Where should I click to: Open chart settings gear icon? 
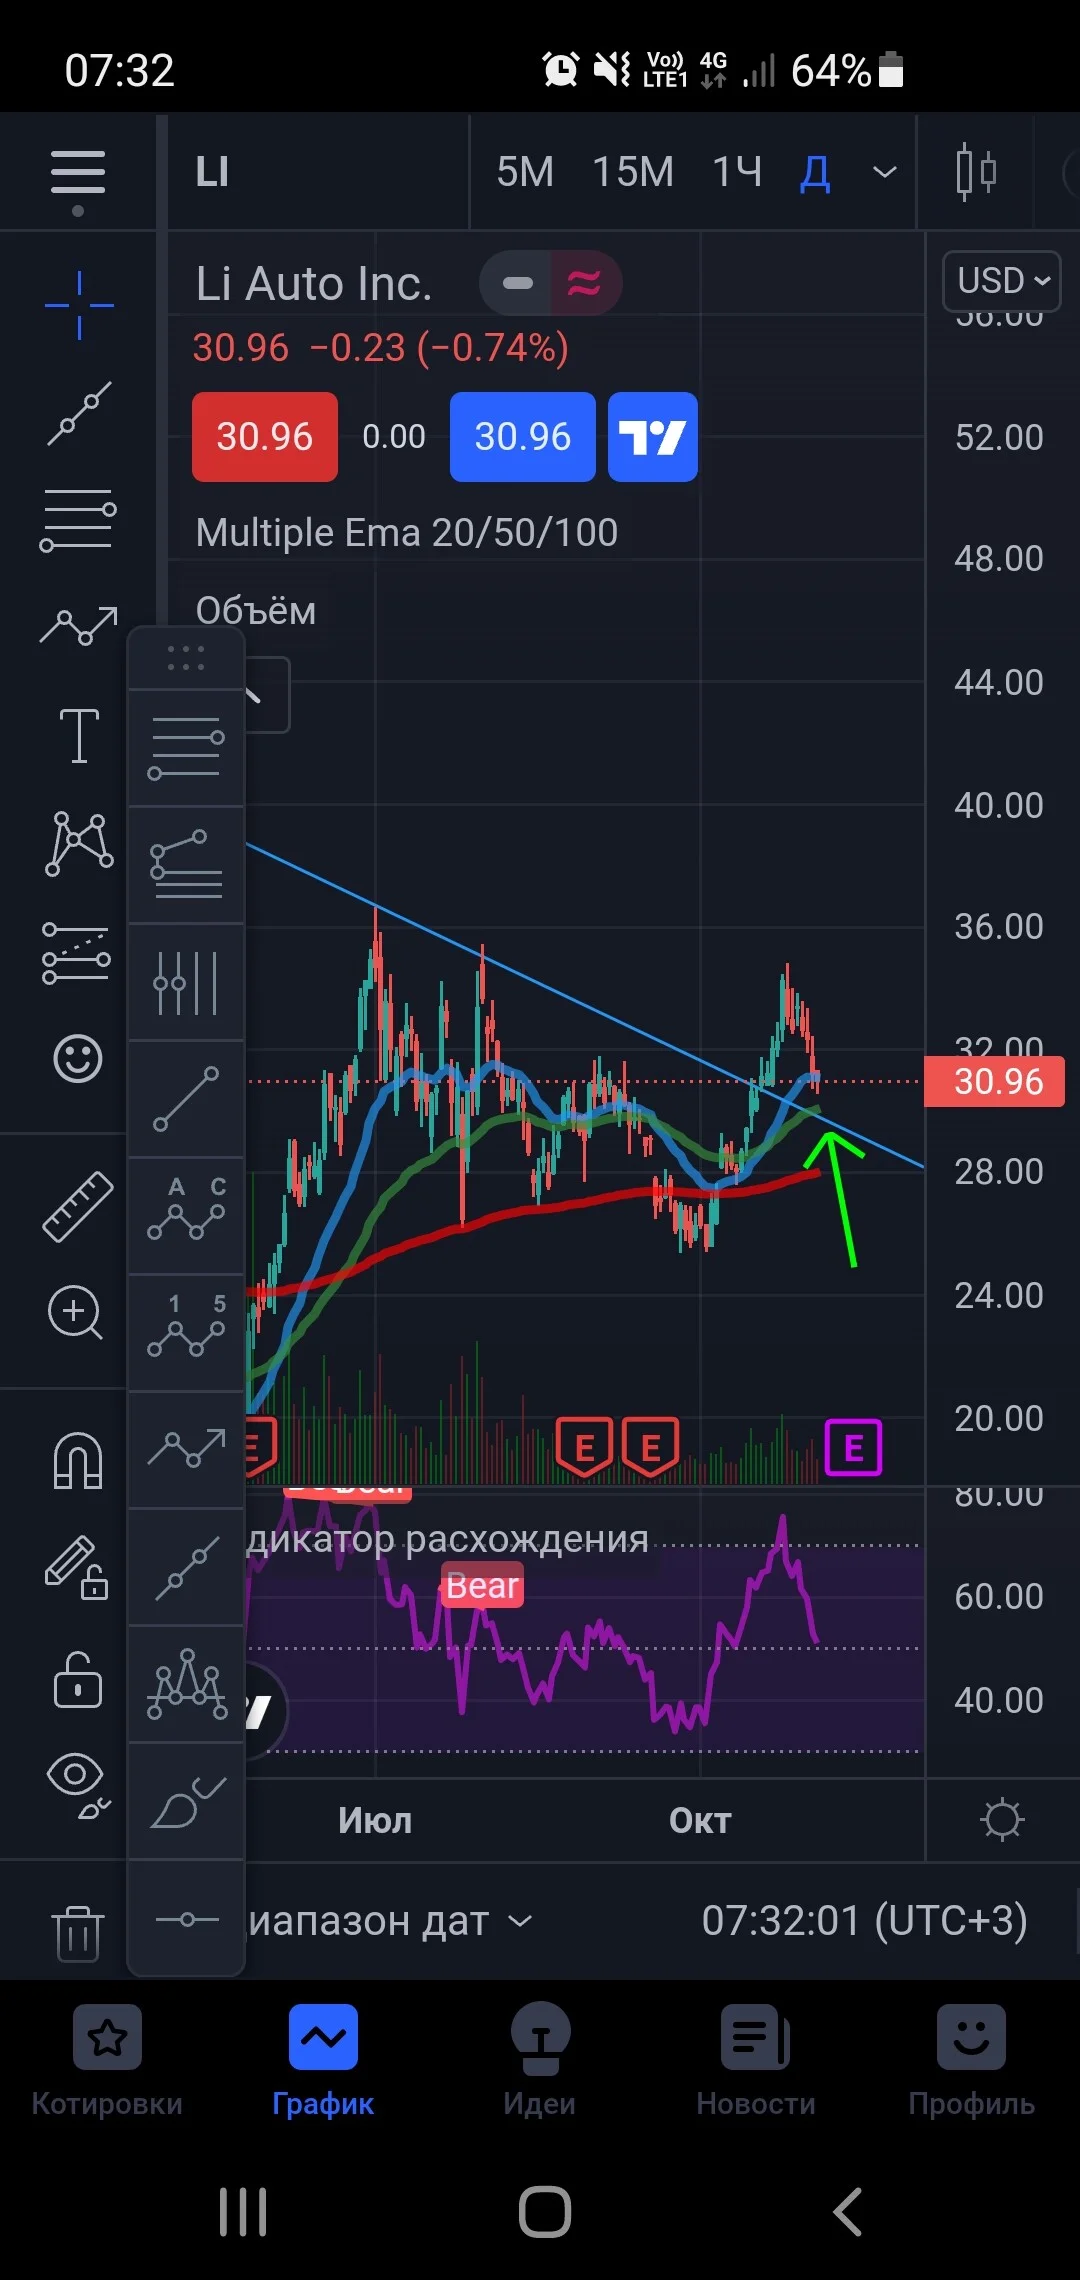click(x=1003, y=1820)
